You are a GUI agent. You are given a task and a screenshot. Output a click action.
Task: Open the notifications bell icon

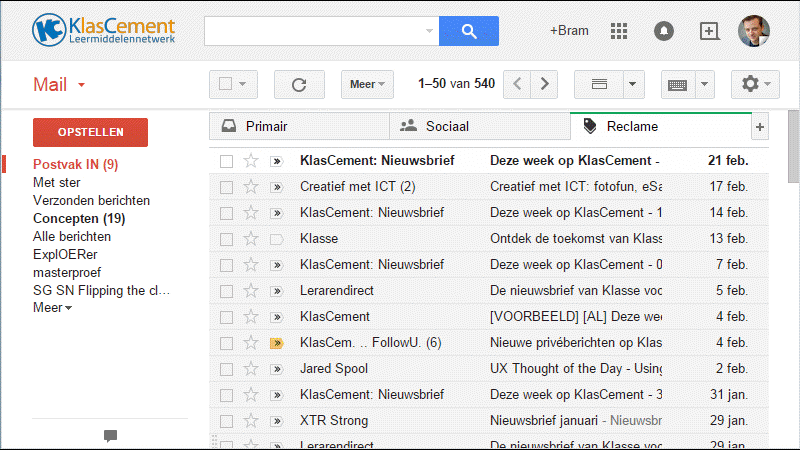point(664,31)
